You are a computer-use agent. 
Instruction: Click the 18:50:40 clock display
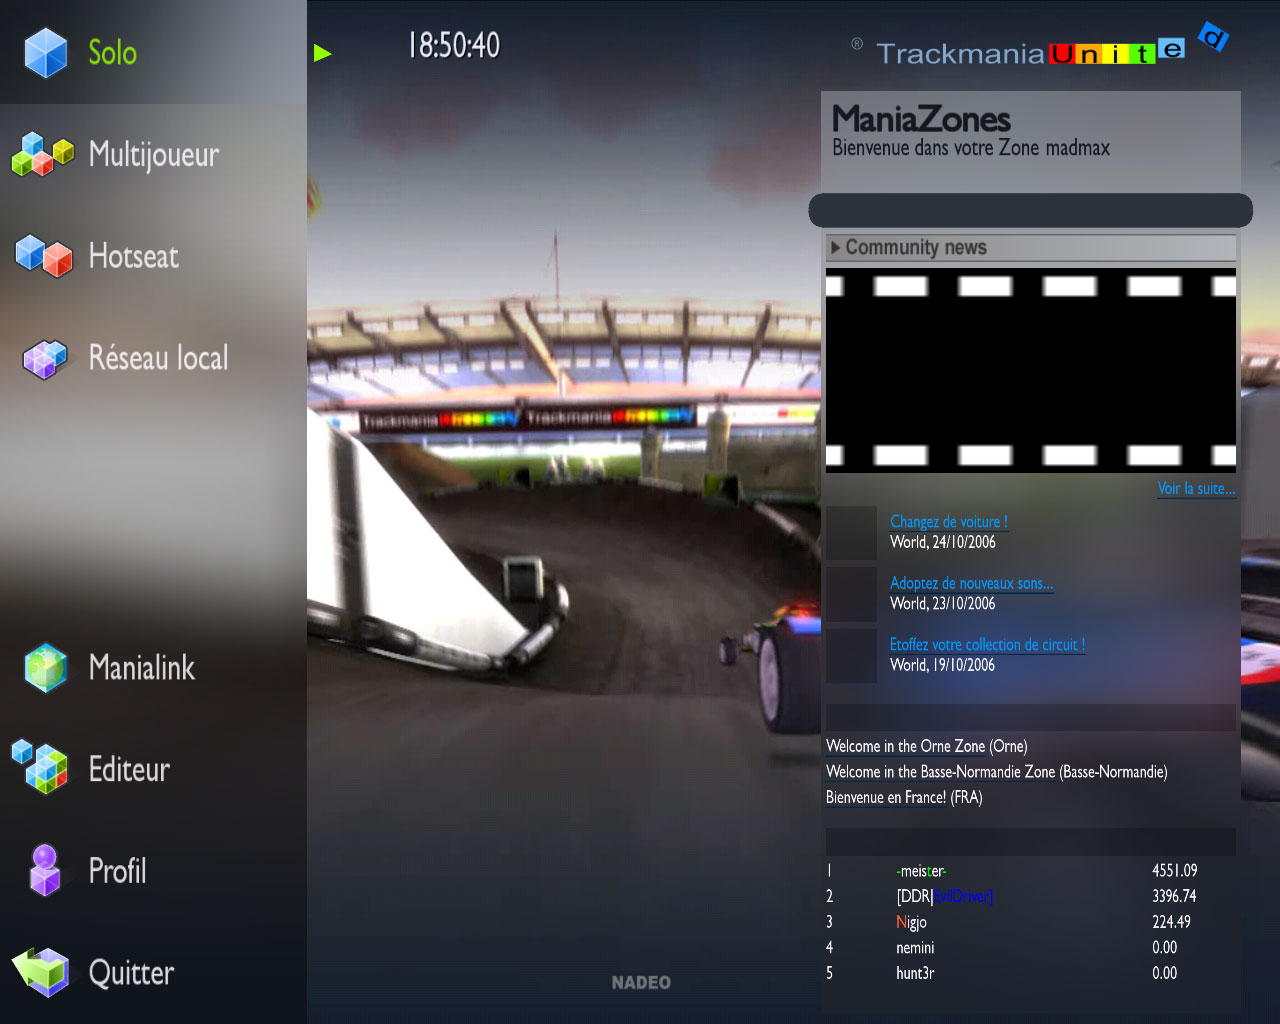point(454,45)
